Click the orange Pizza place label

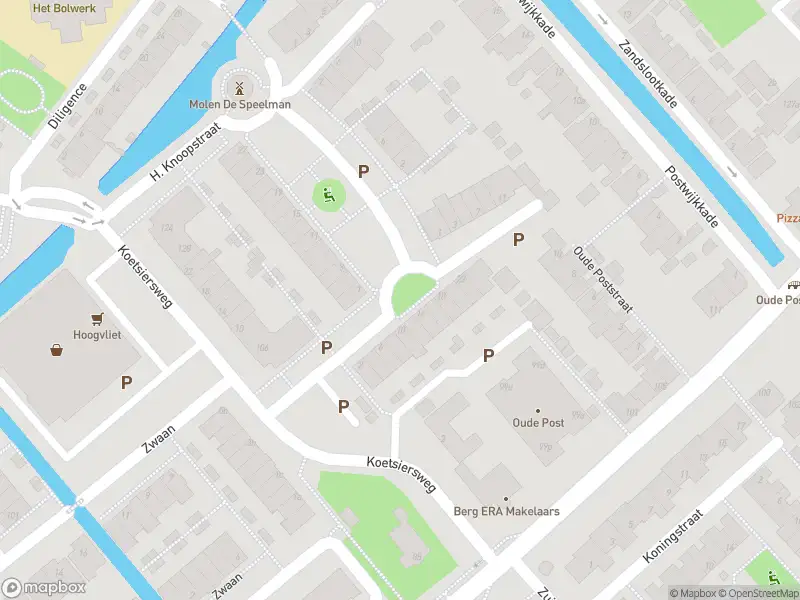coord(788,218)
